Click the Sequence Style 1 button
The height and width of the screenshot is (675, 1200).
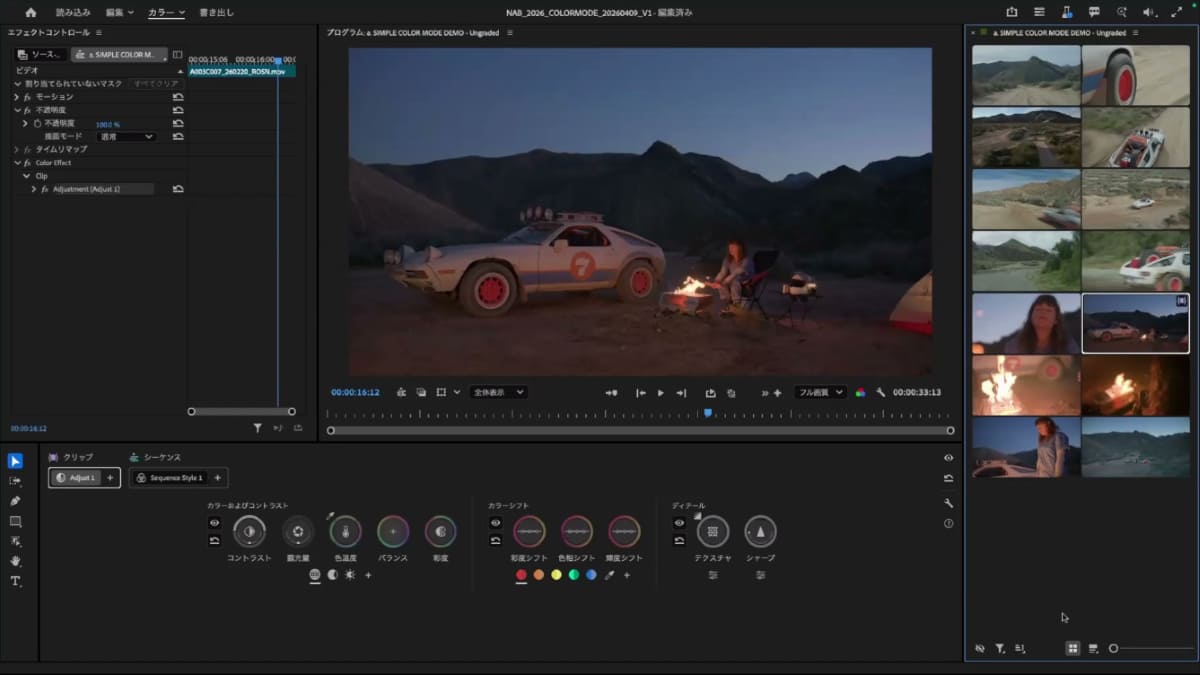click(169, 478)
